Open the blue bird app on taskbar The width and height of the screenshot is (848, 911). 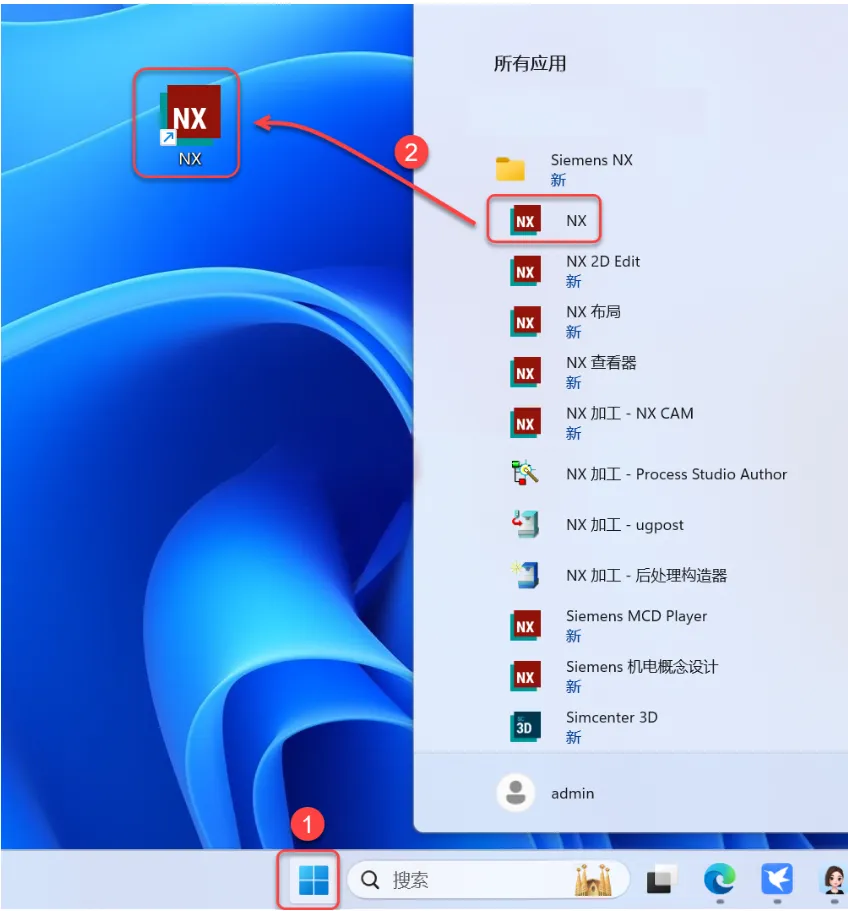coord(777,879)
